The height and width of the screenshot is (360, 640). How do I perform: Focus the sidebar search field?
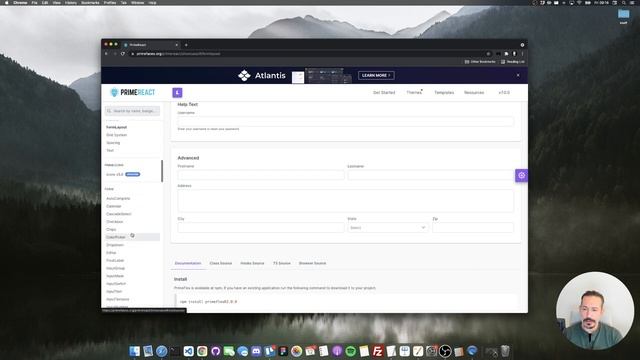[x=133, y=111]
